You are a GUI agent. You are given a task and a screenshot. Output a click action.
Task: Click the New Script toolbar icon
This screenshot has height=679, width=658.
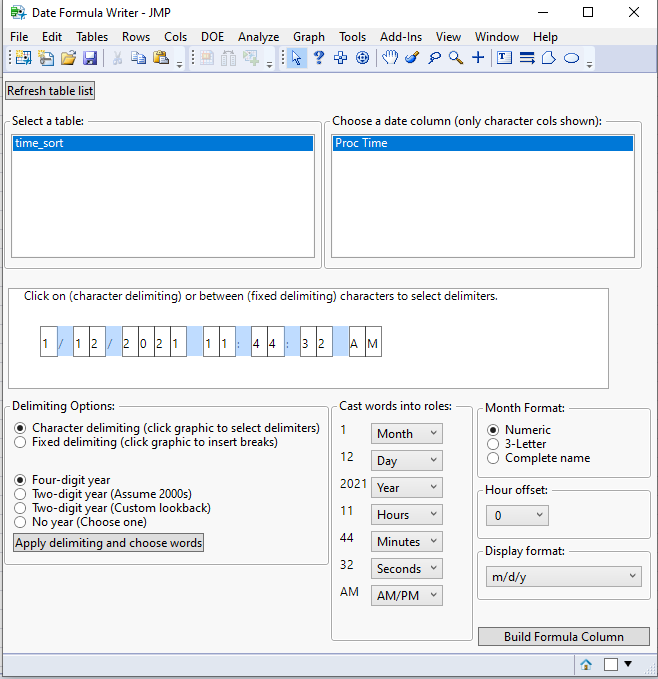pos(46,58)
